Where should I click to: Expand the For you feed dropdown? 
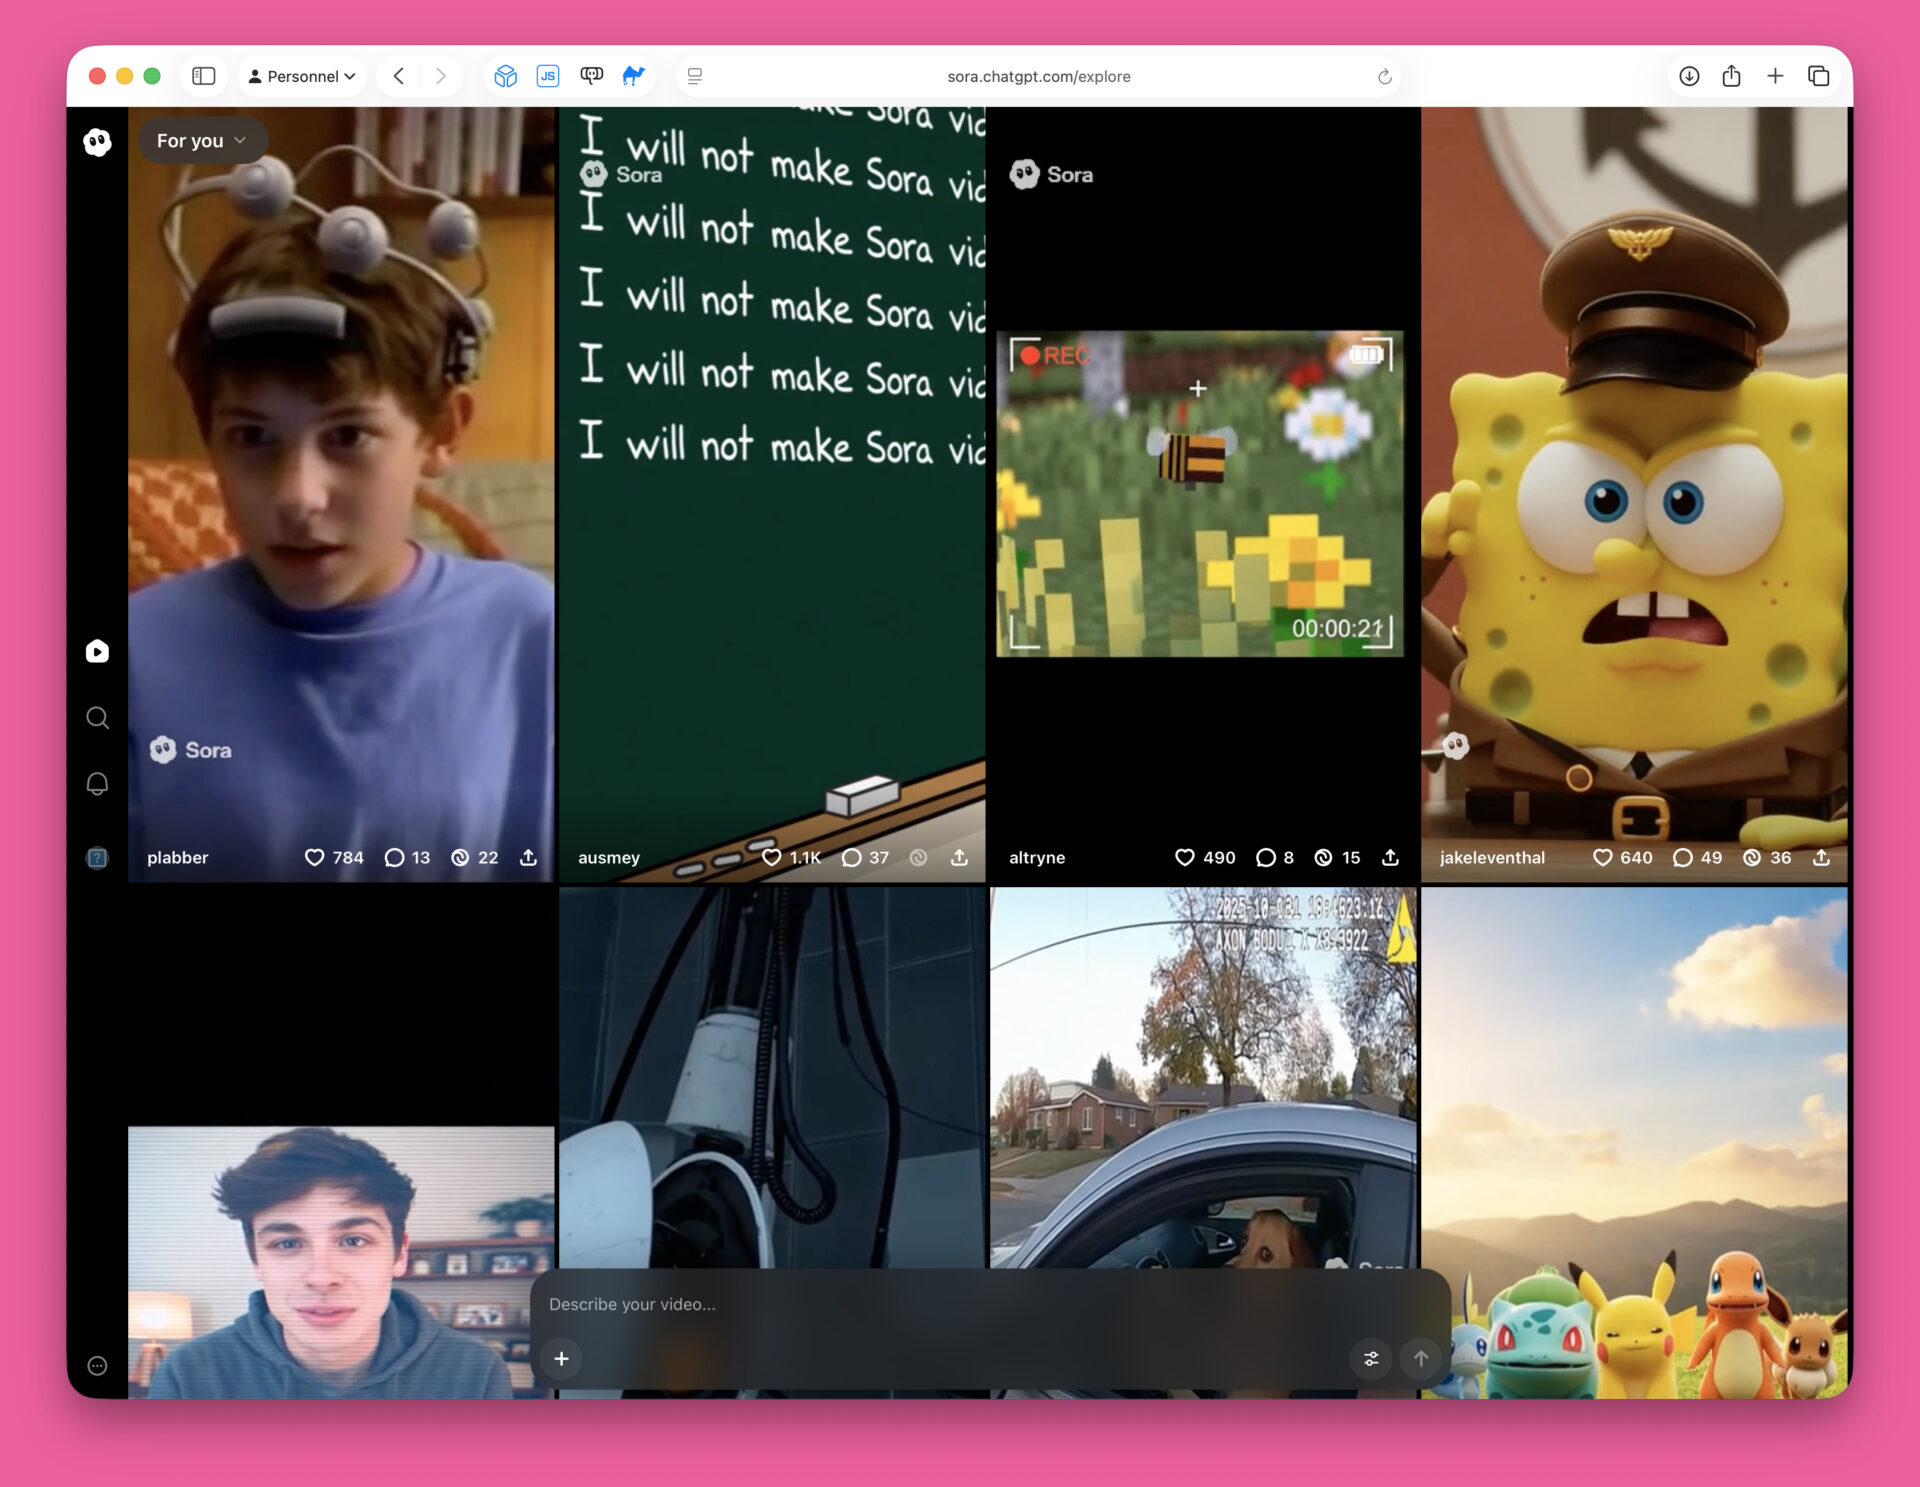point(201,141)
